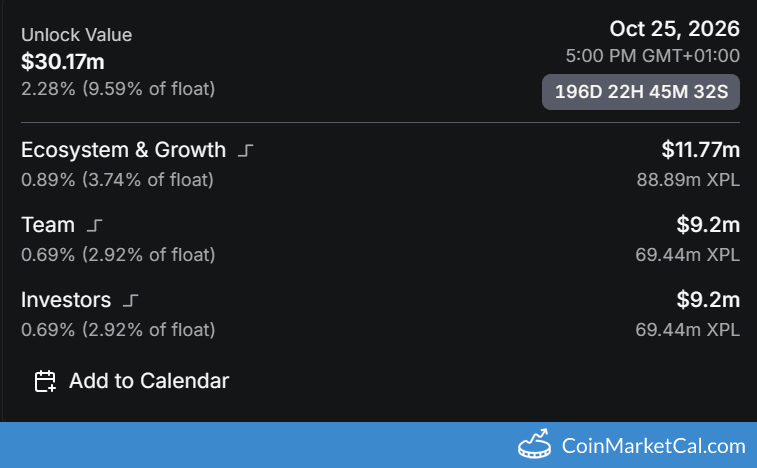Select the Ecosystem & Growth label
The width and height of the screenshot is (757, 468).
[123, 150]
